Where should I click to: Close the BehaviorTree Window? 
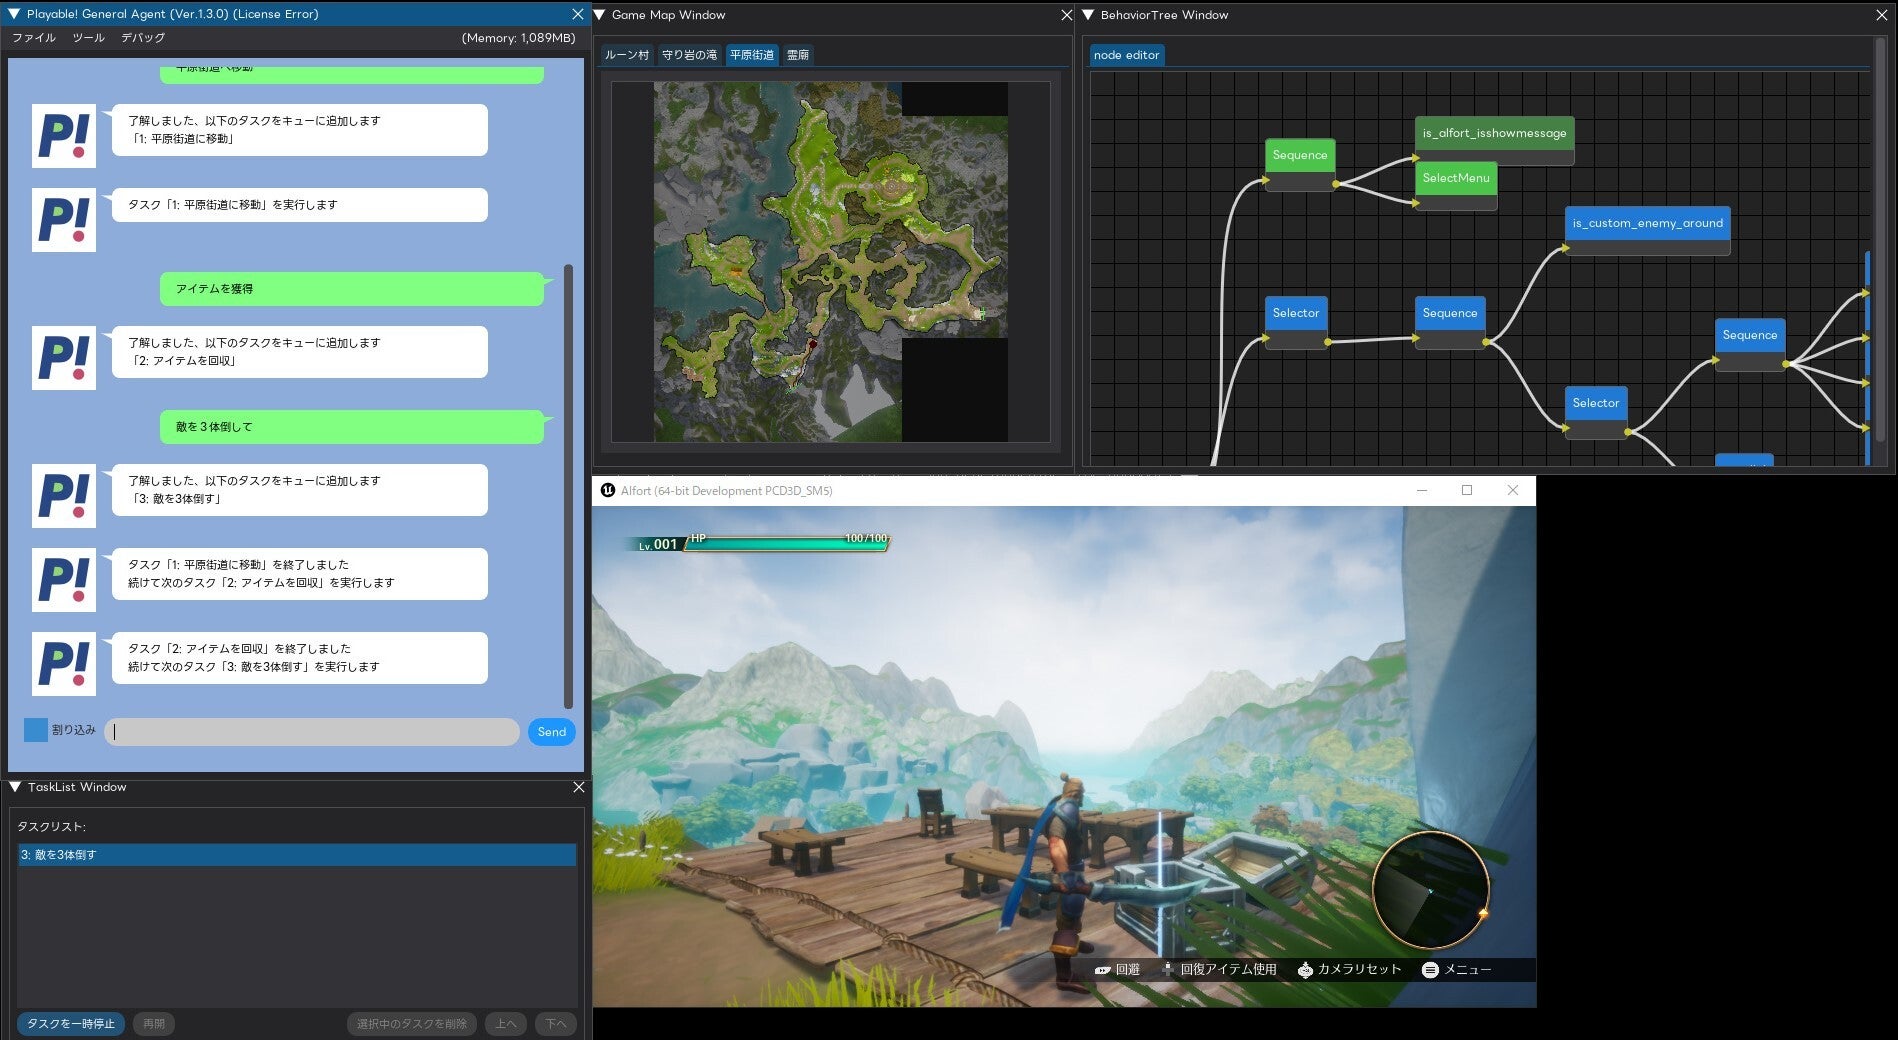[1881, 15]
